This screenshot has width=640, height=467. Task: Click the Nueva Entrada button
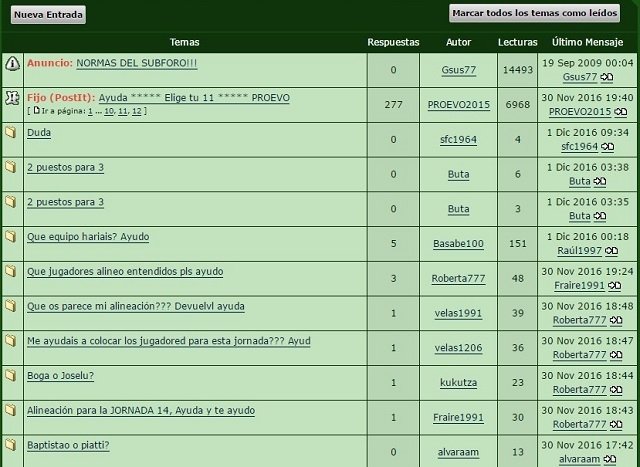coord(48,15)
